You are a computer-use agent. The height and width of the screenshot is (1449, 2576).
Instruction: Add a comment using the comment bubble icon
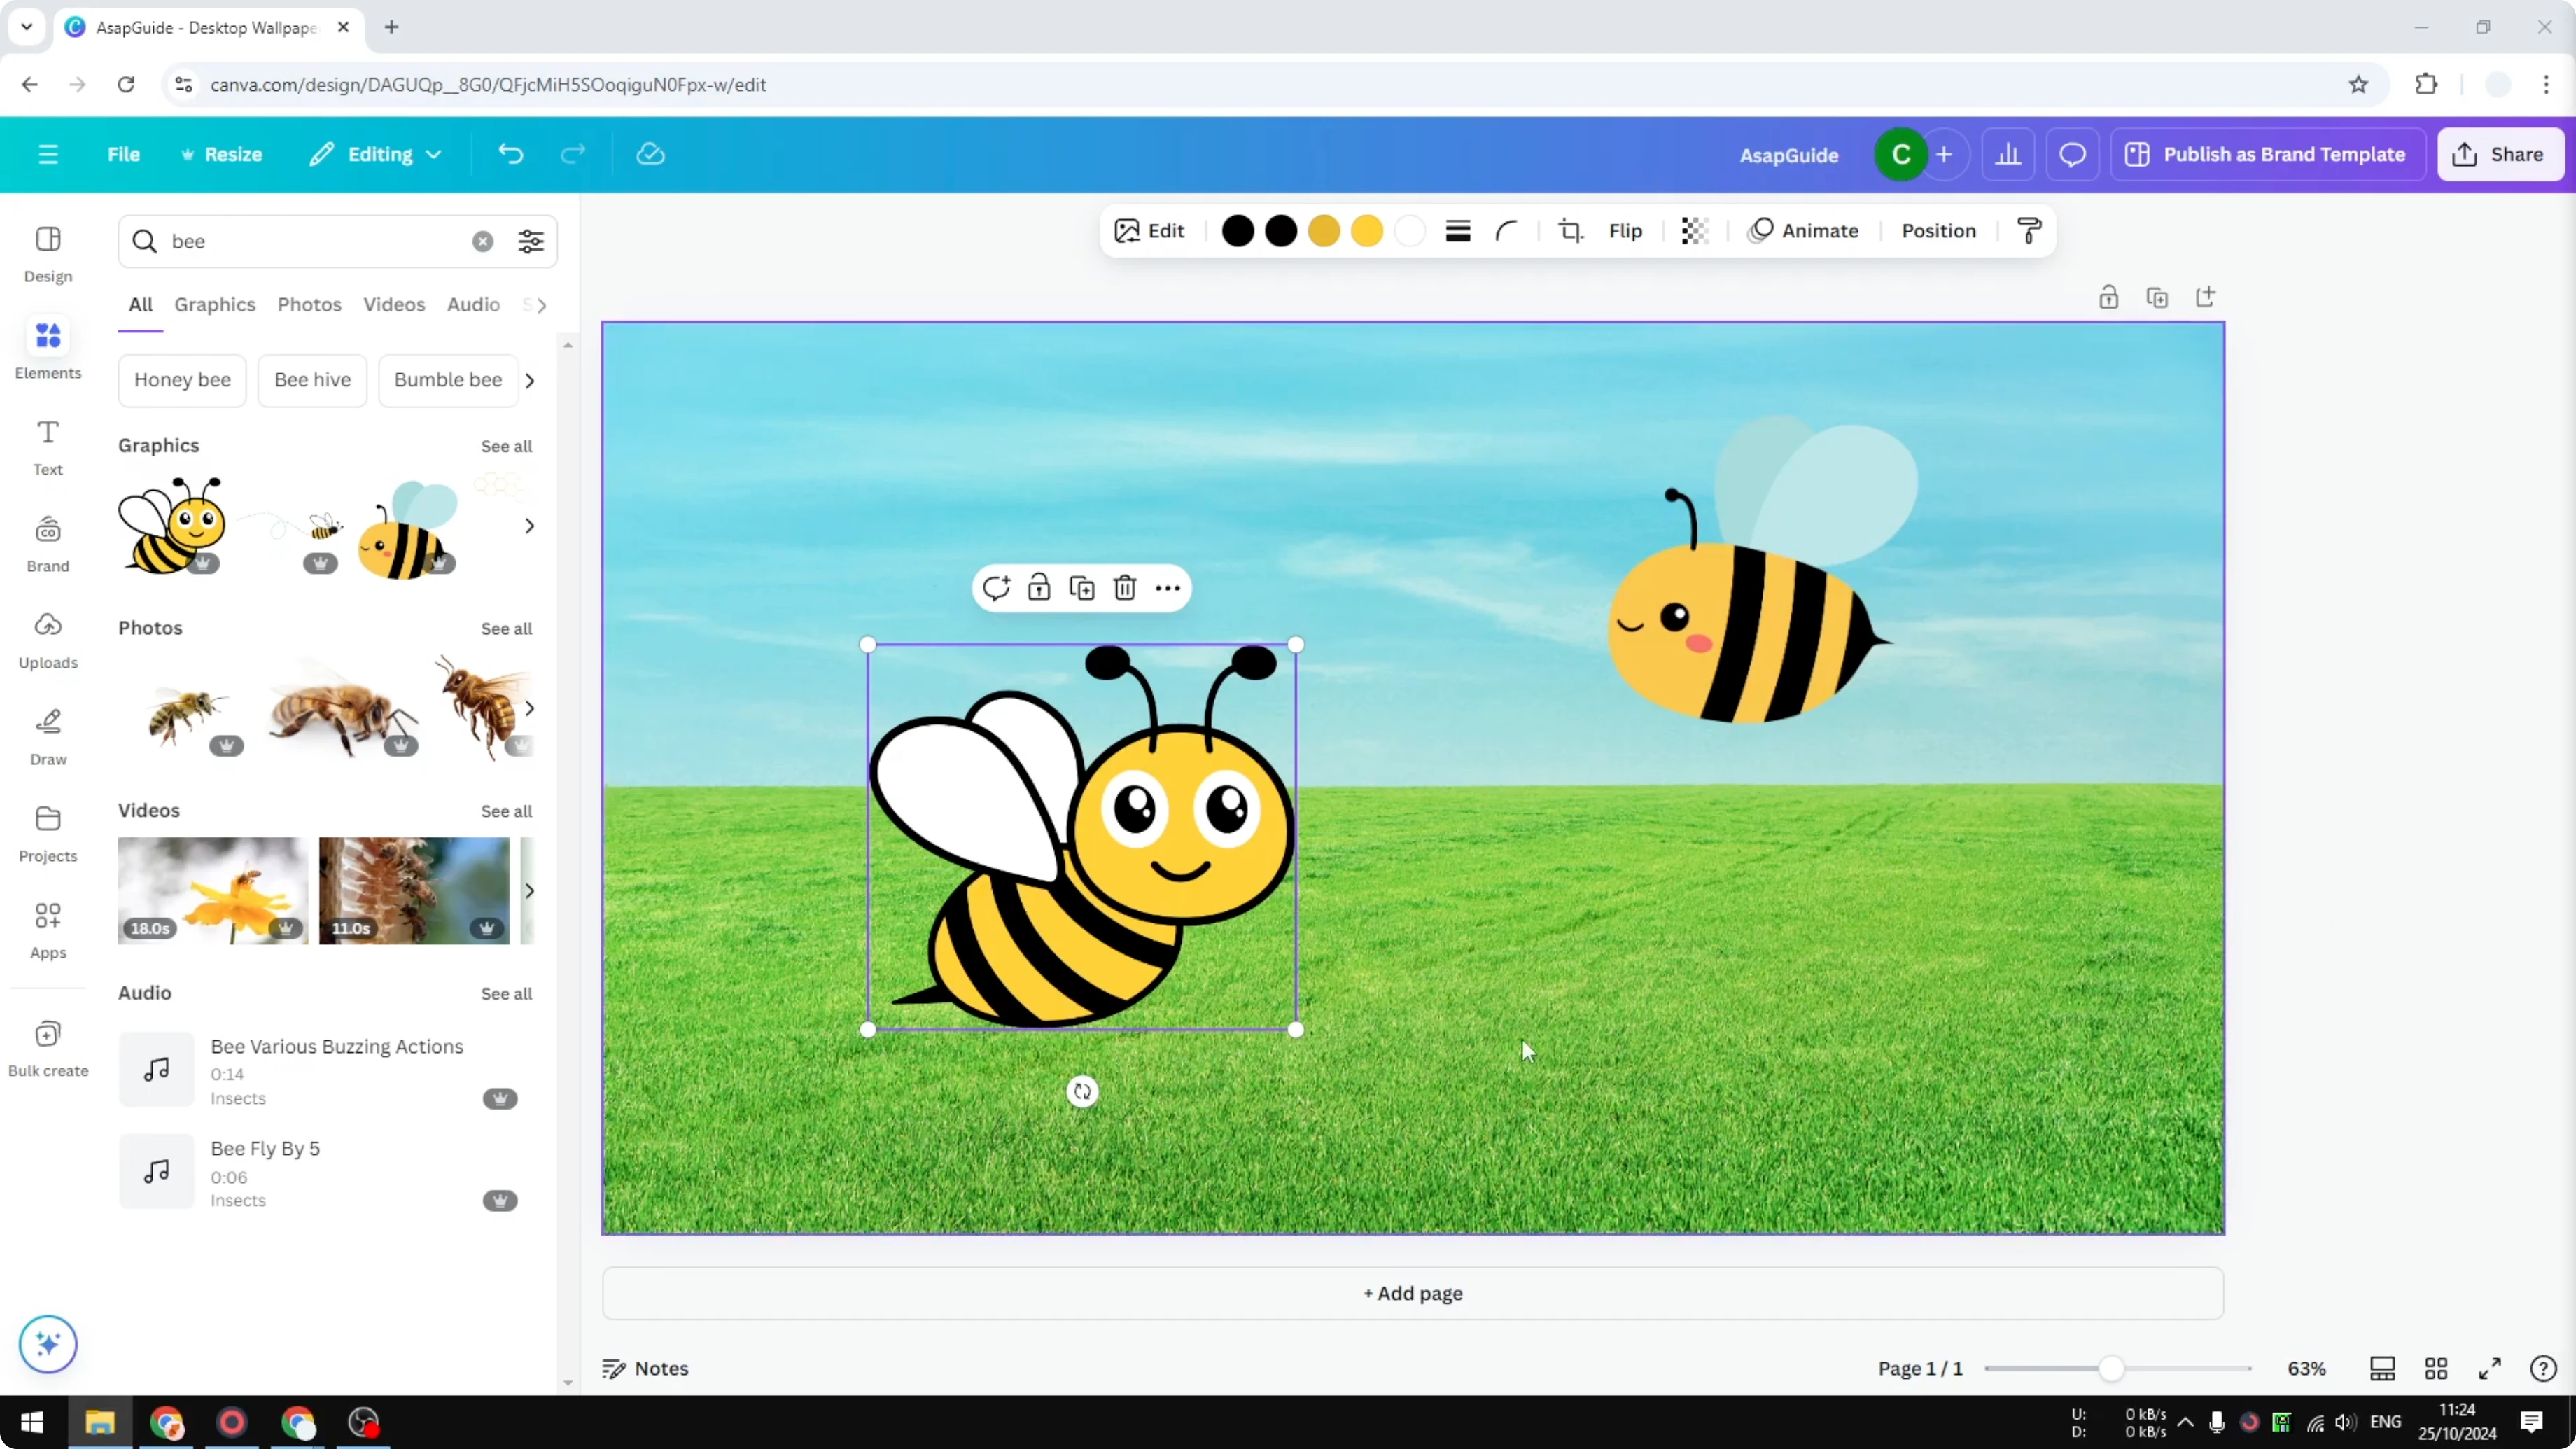pyautogui.click(x=996, y=588)
